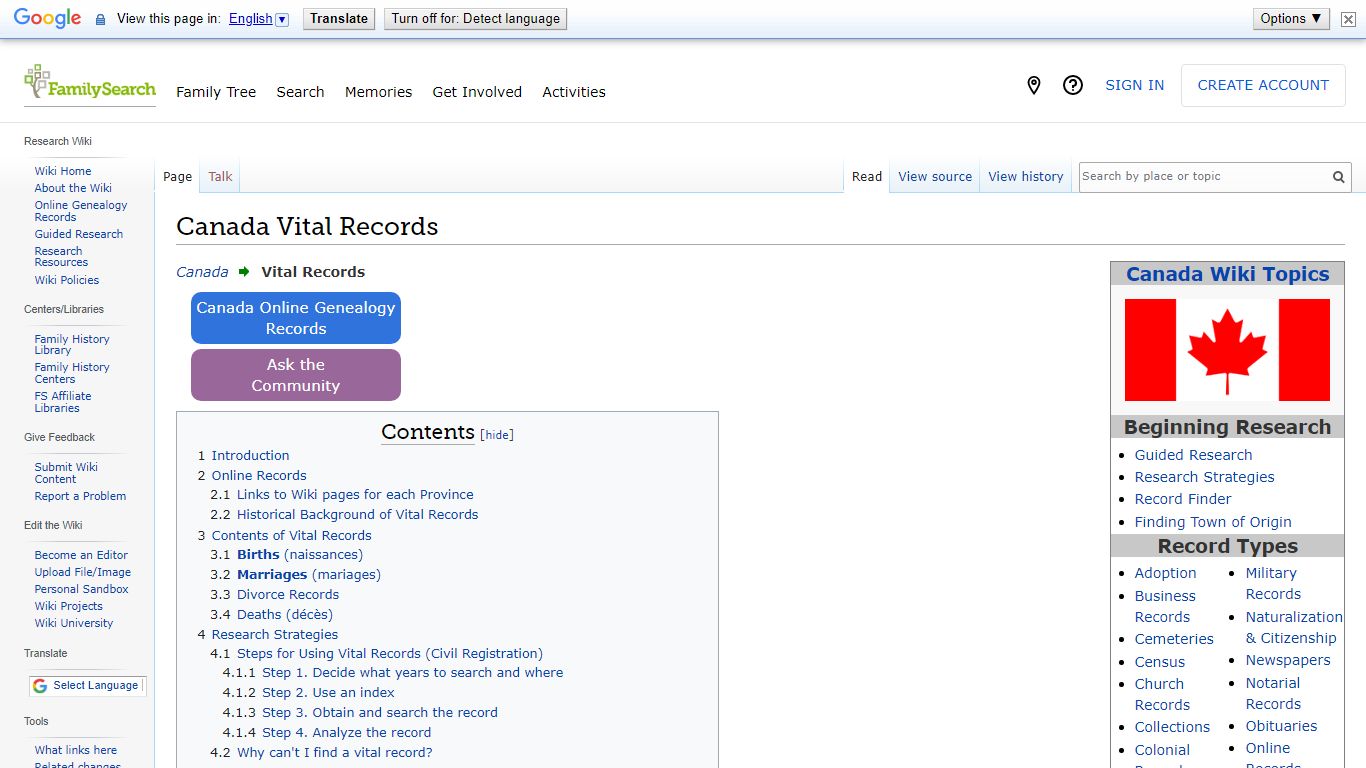Open Canada Online Genealogy Records button
The height and width of the screenshot is (768, 1366).
pos(296,318)
